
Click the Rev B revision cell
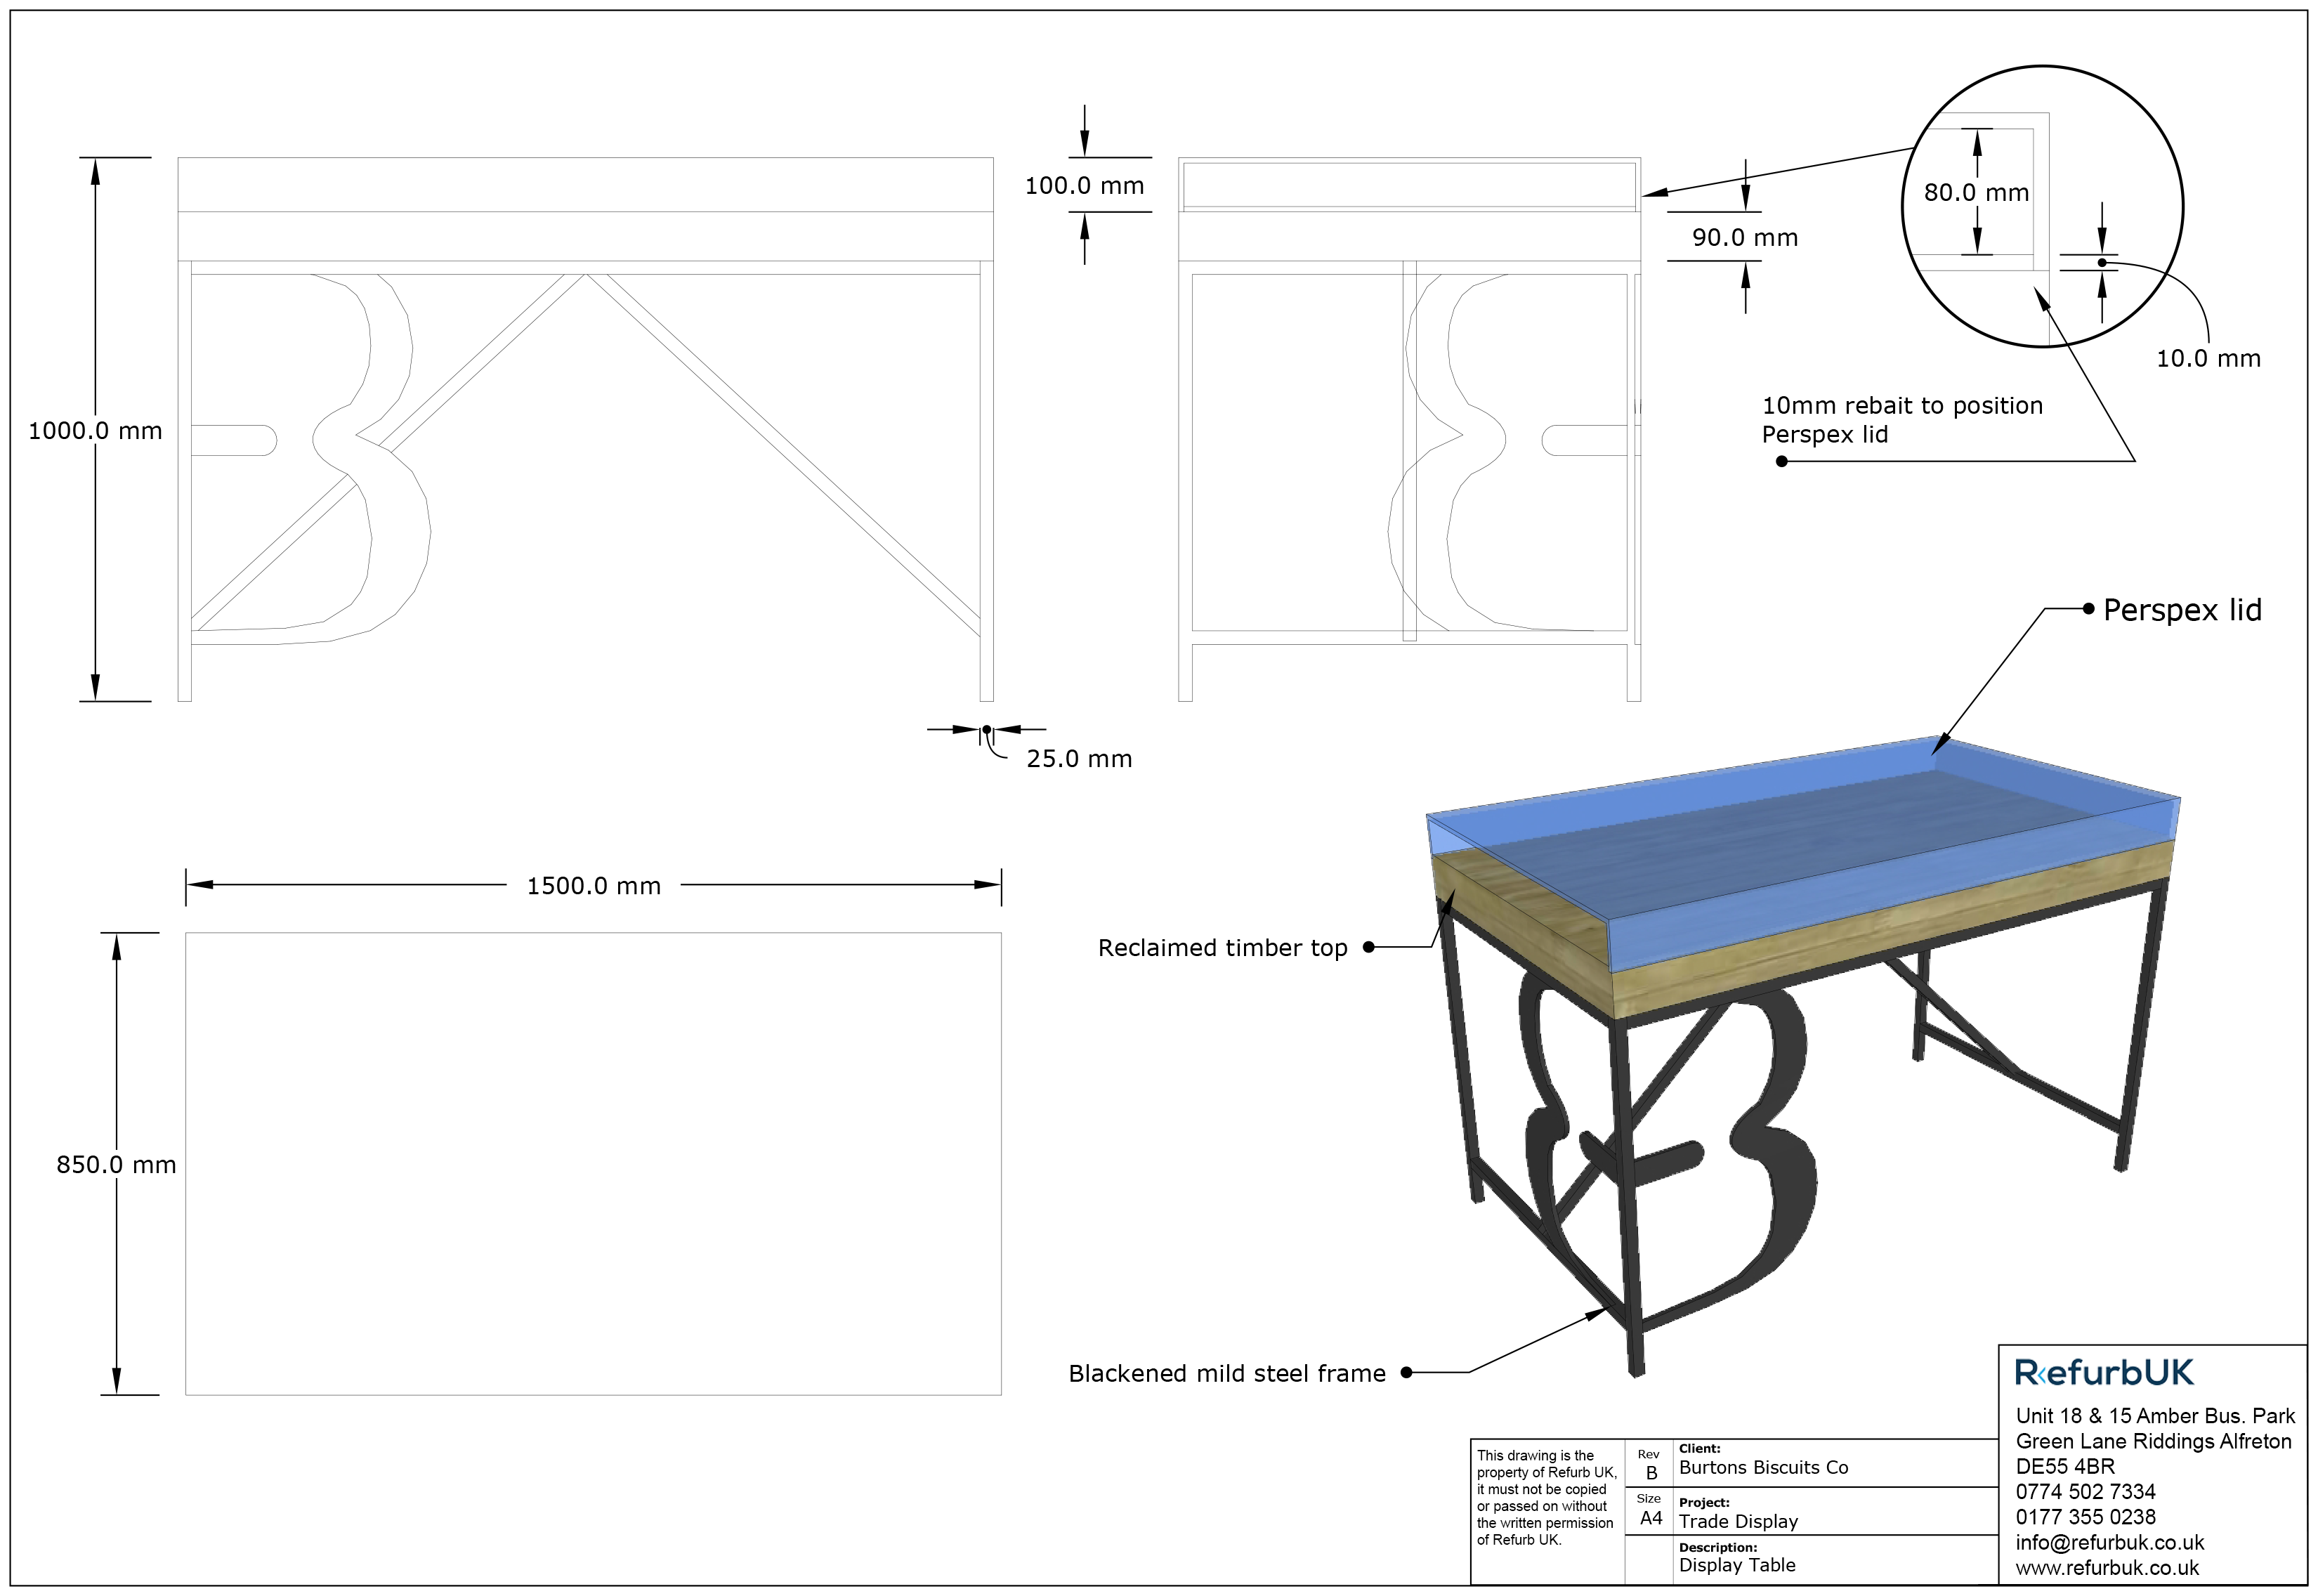click(1651, 1472)
